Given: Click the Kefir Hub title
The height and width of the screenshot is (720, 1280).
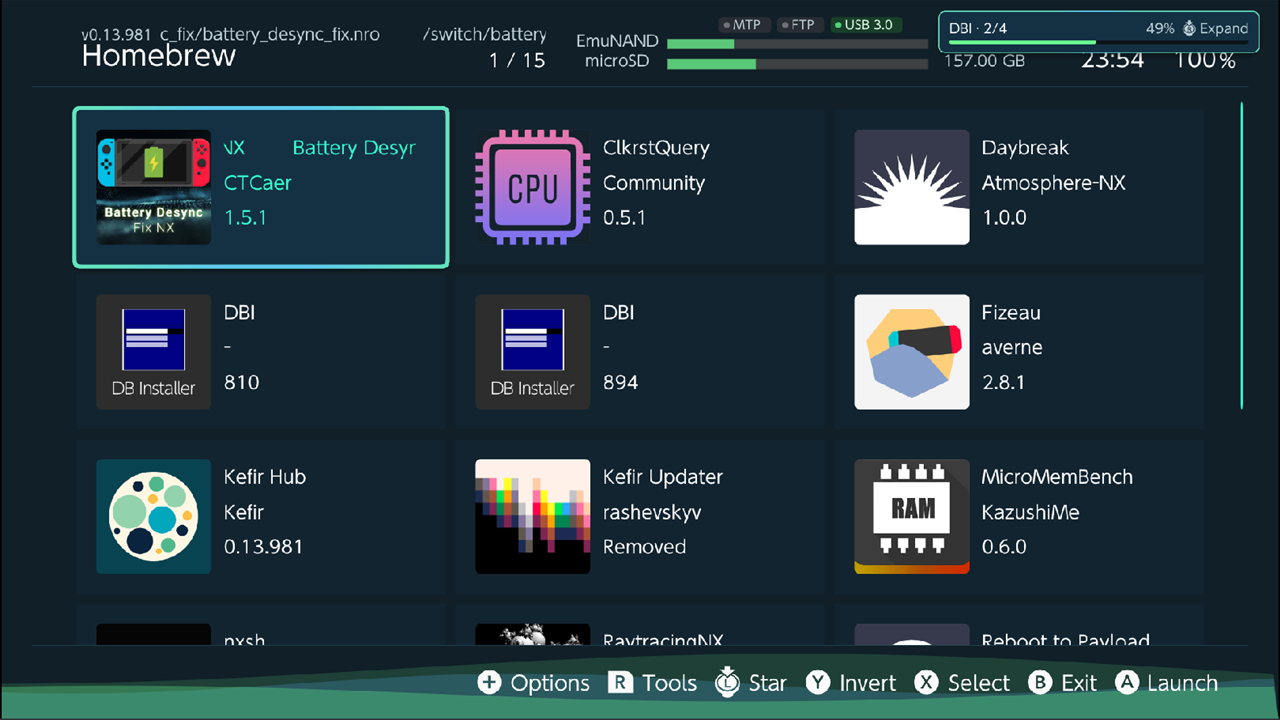Looking at the screenshot, I should pos(265,477).
